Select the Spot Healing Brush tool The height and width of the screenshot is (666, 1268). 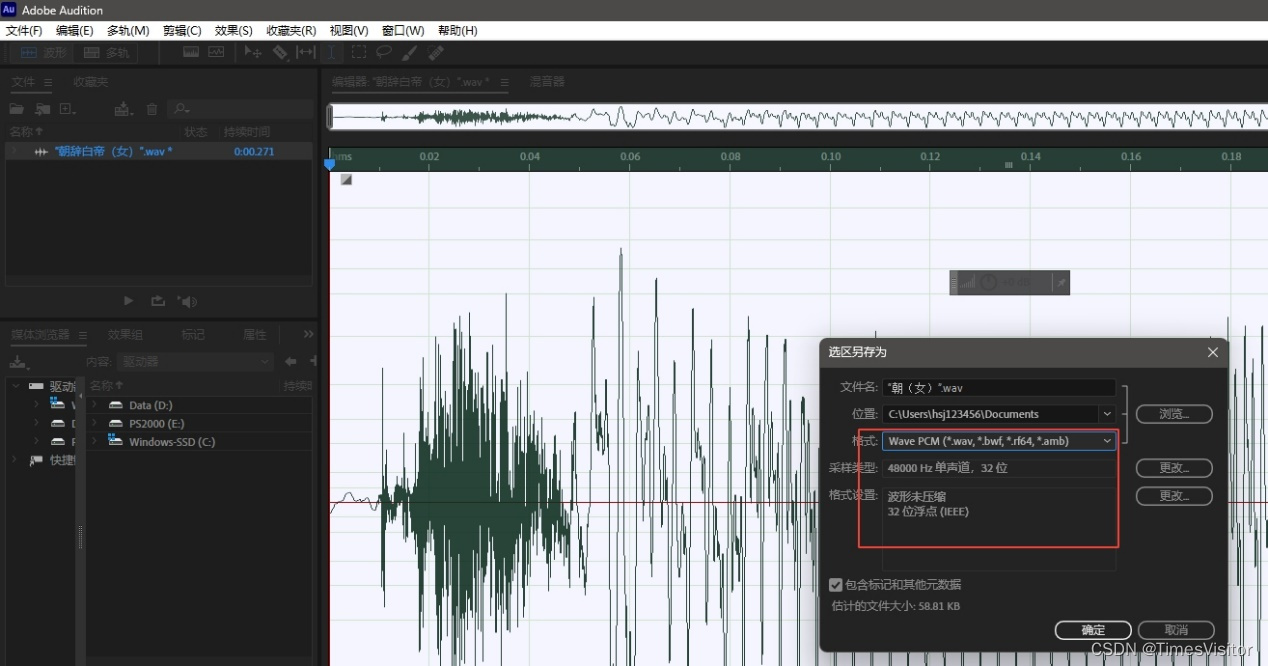click(436, 52)
